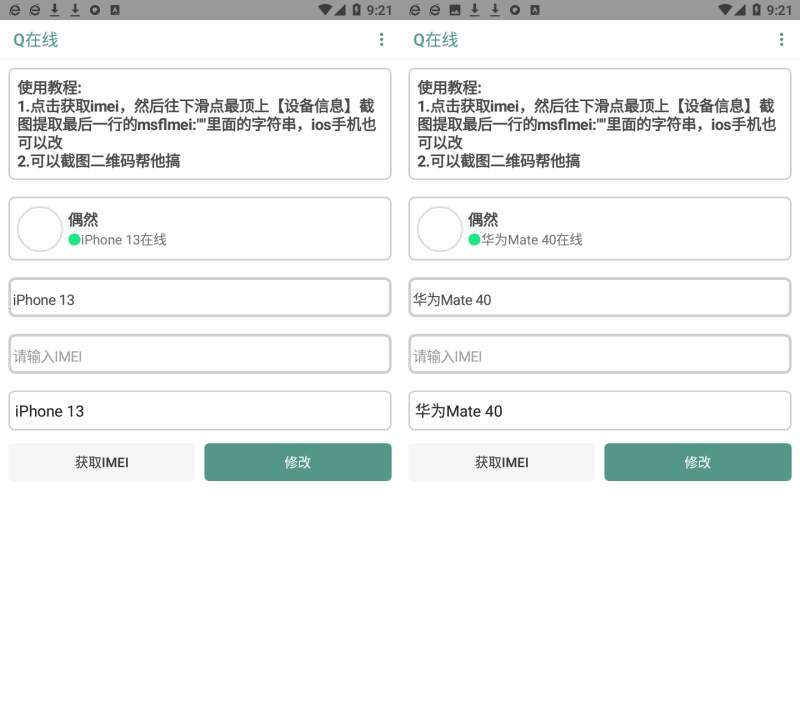This screenshot has width=800, height=711.
Task: Focus the 请输入IMEI field in right screen
Action: pos(600,354)
